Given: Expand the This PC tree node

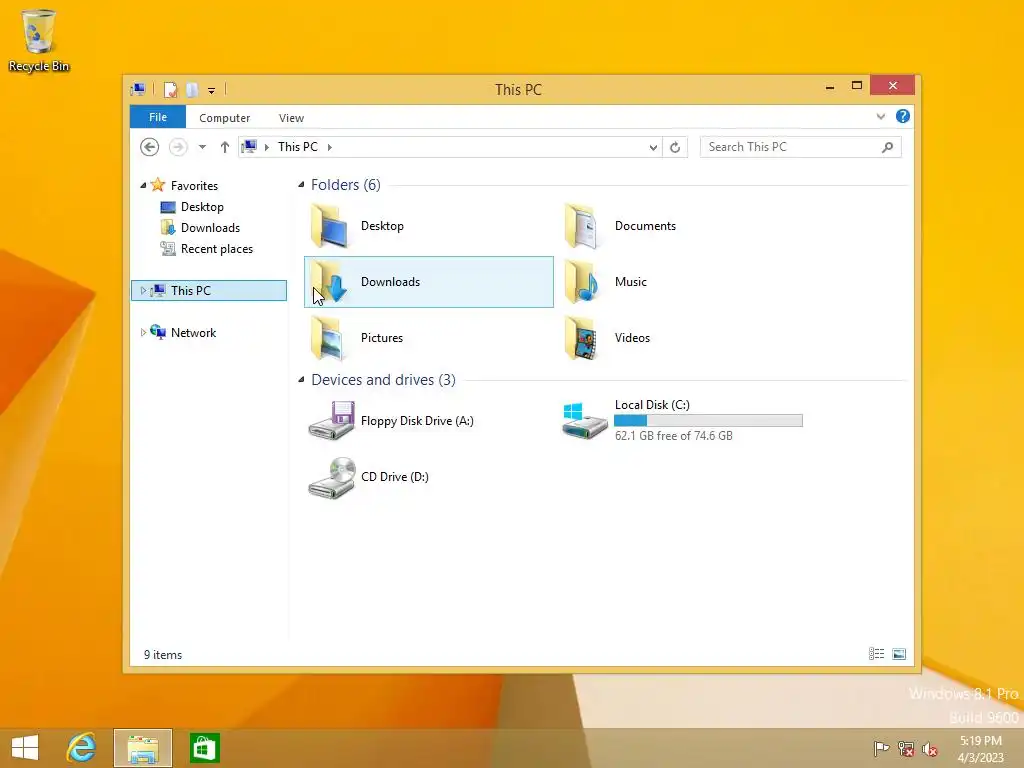Looking at the screenshot, I should pyautogui.click(x=143, y=291).
